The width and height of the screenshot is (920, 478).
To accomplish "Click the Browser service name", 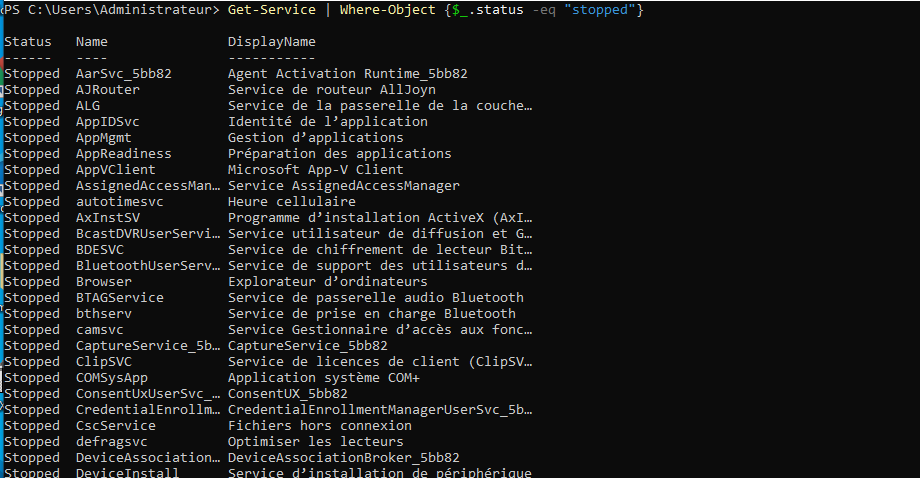I will pos(103,282).
